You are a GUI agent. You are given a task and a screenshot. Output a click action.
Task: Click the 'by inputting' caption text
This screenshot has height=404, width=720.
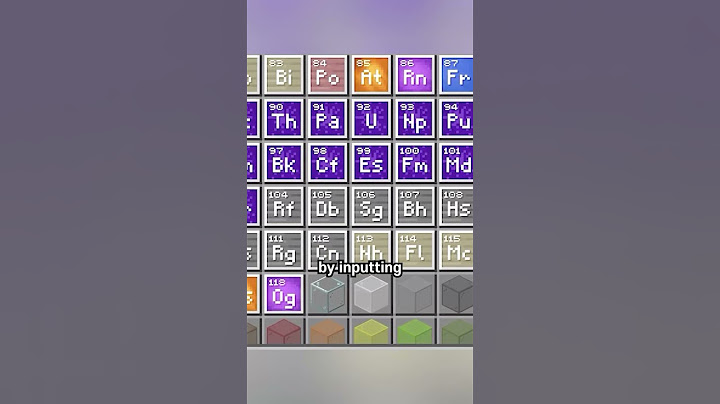pos(360,268)
